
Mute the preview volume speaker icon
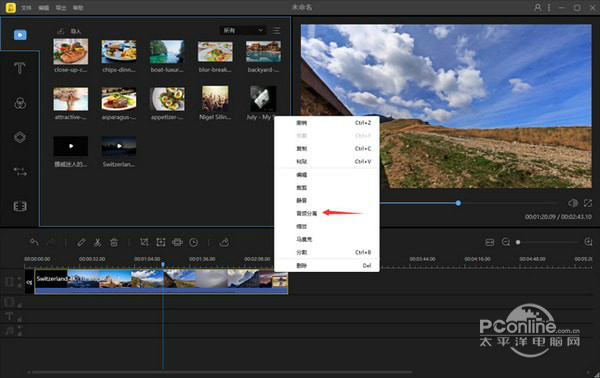573,203
